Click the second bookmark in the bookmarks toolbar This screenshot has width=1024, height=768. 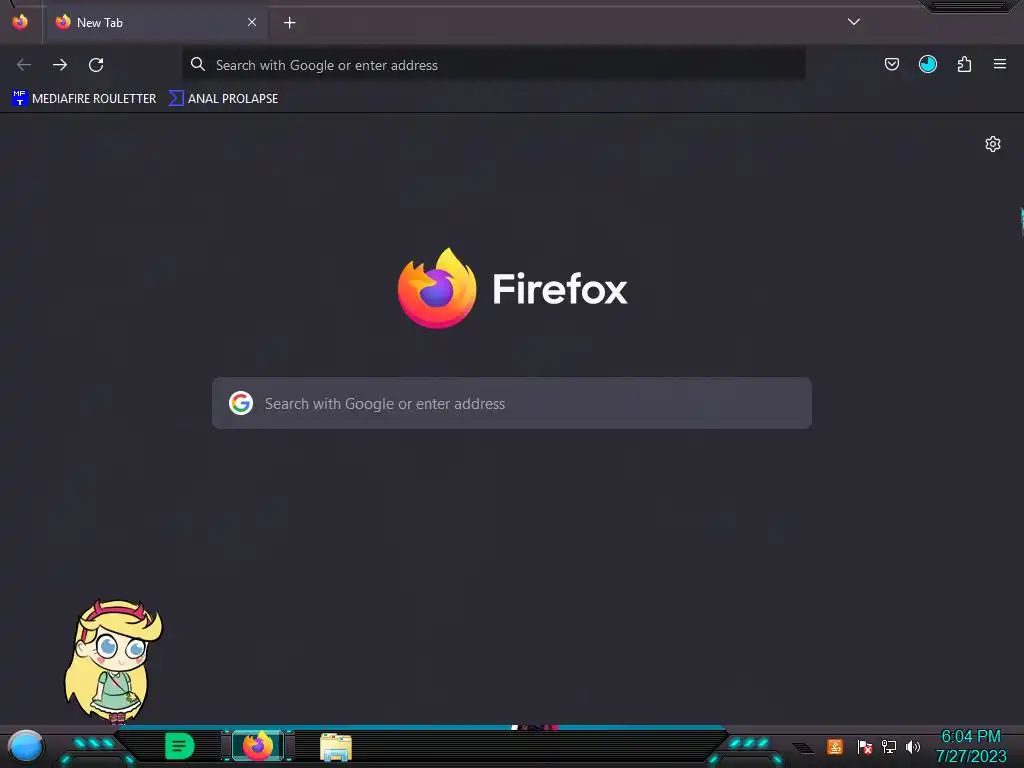click(x=223, y=99)
